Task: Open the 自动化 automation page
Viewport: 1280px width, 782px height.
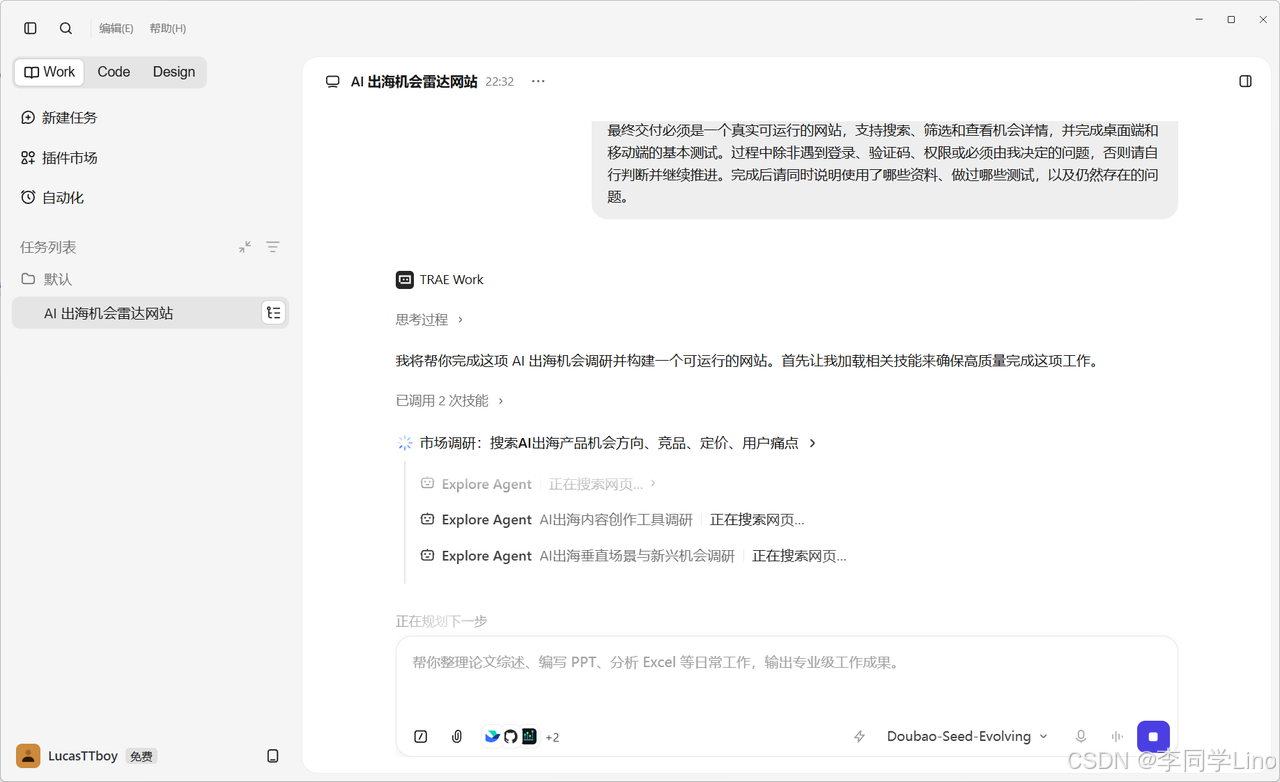Action: [x=52, y=198]
